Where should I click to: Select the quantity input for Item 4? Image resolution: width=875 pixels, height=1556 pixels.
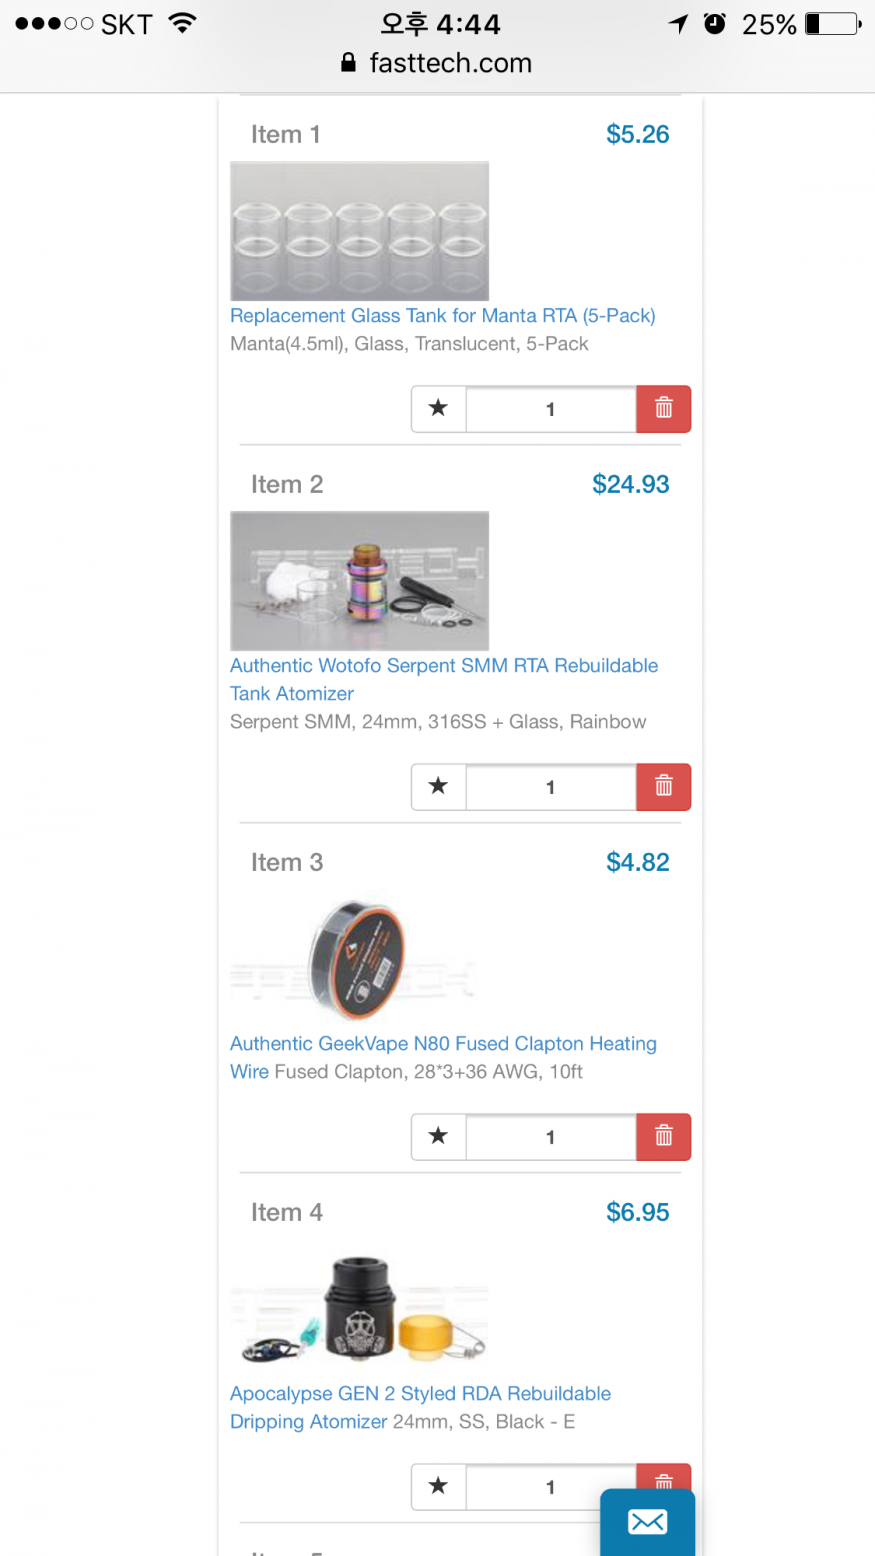(551, 1487)
